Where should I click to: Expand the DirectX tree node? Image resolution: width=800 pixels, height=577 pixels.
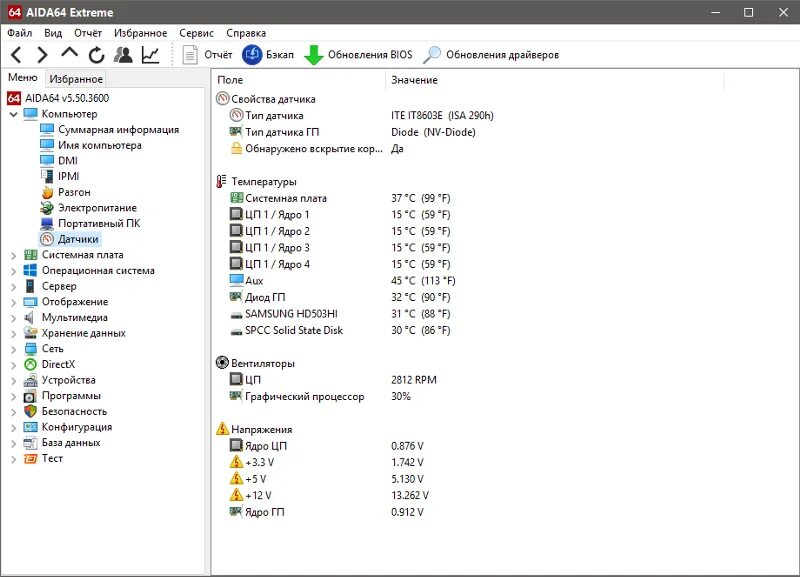tap(14, 365)
